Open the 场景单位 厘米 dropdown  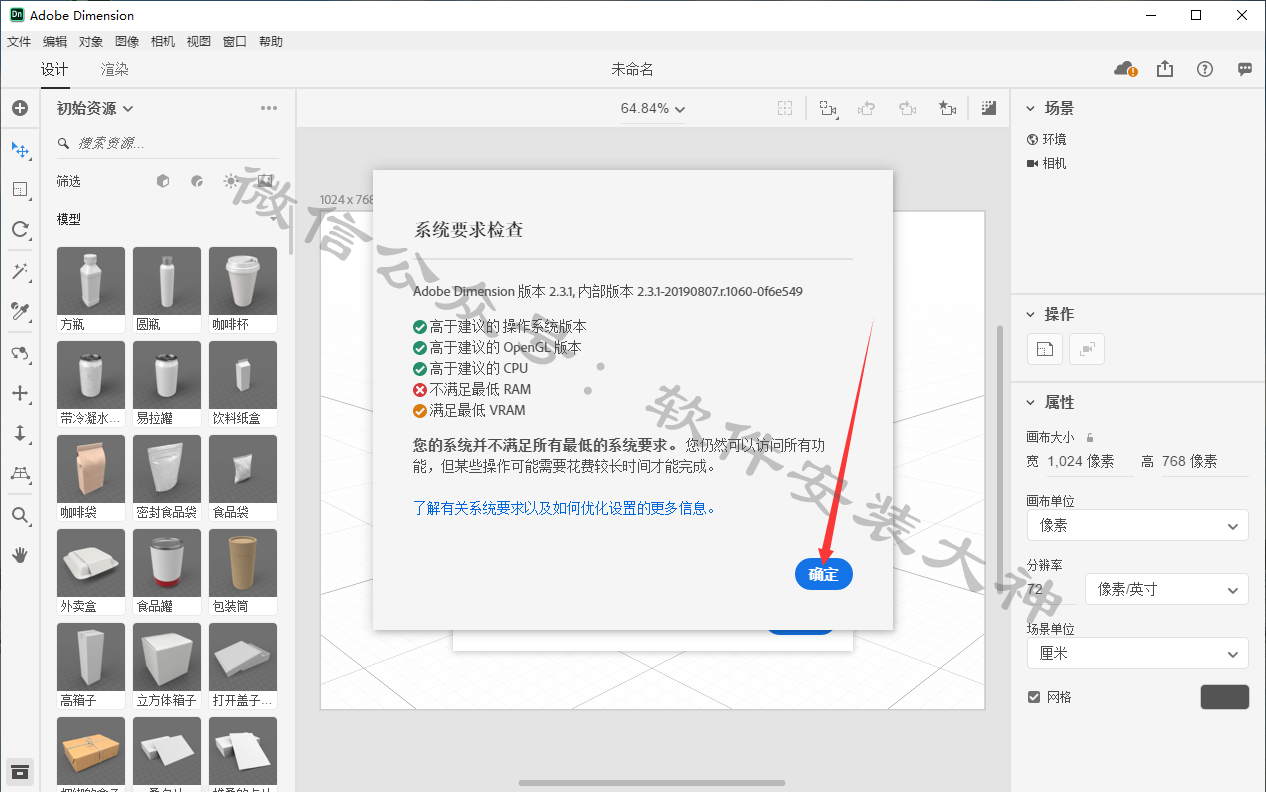[1138, 653]
